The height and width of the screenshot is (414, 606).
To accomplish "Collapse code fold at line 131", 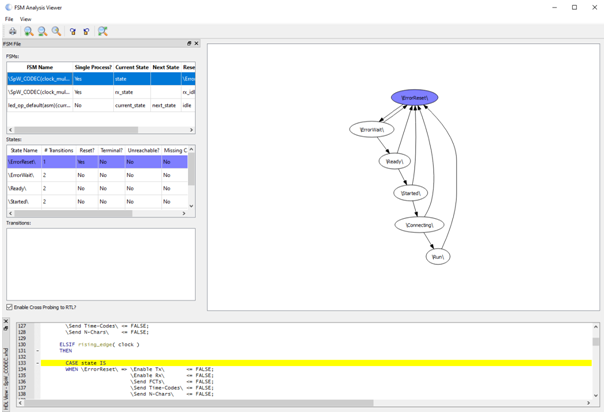I will click(37, 351).
